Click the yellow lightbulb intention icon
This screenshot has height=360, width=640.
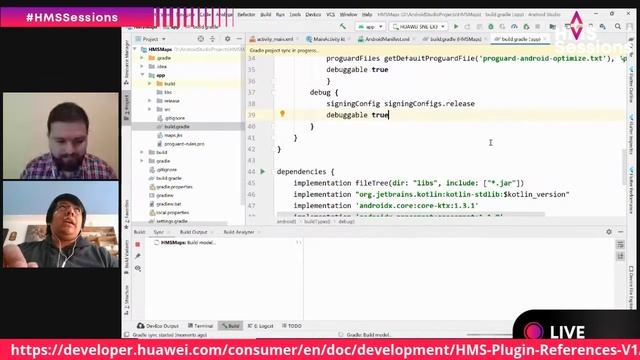tap(282, 114)
